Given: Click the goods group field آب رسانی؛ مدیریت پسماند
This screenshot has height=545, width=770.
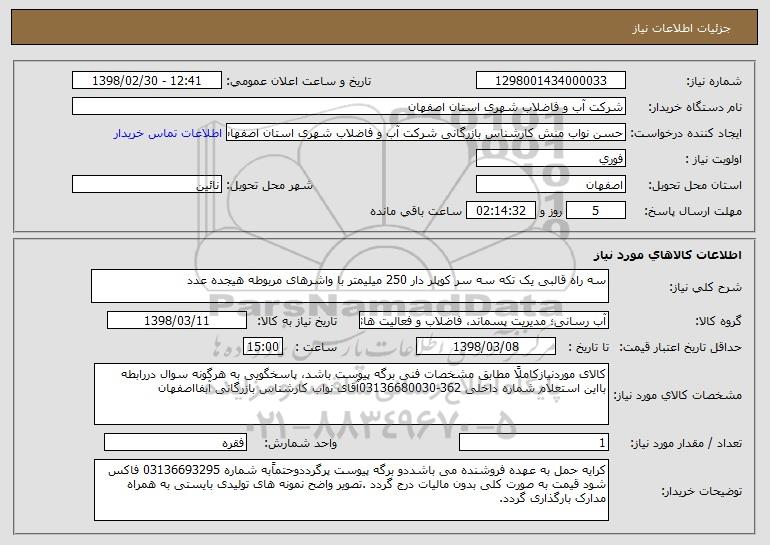Looking at the screenshot, I should coord(484,321).
